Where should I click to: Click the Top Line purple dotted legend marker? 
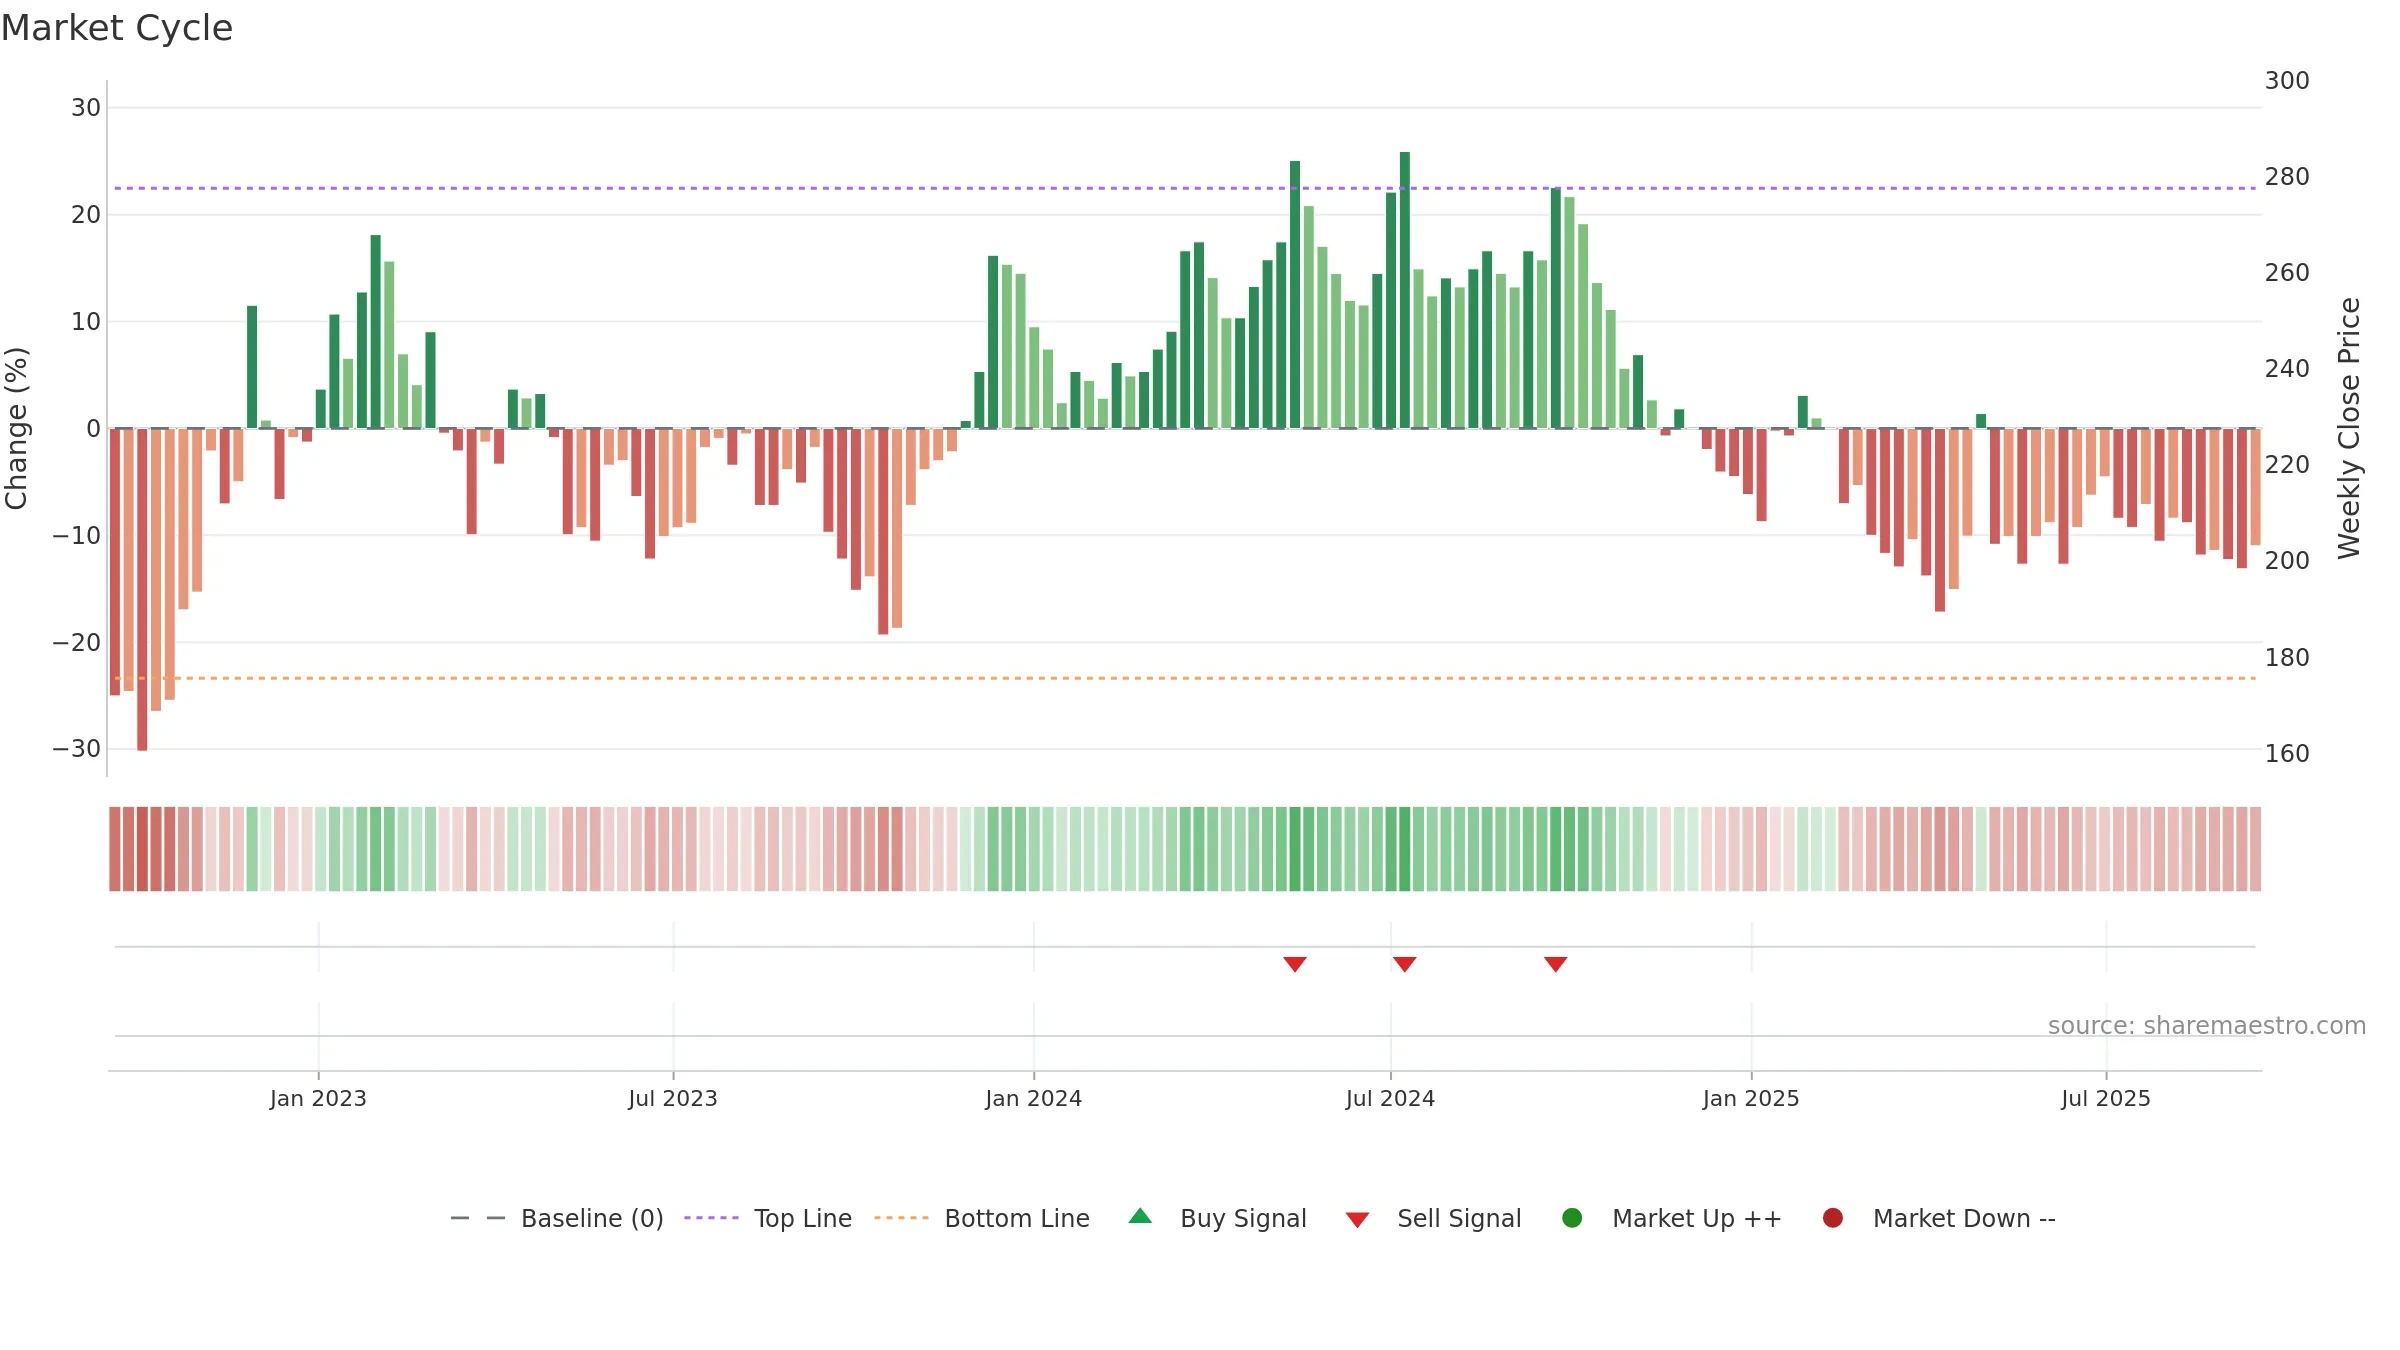point(711,1218)
